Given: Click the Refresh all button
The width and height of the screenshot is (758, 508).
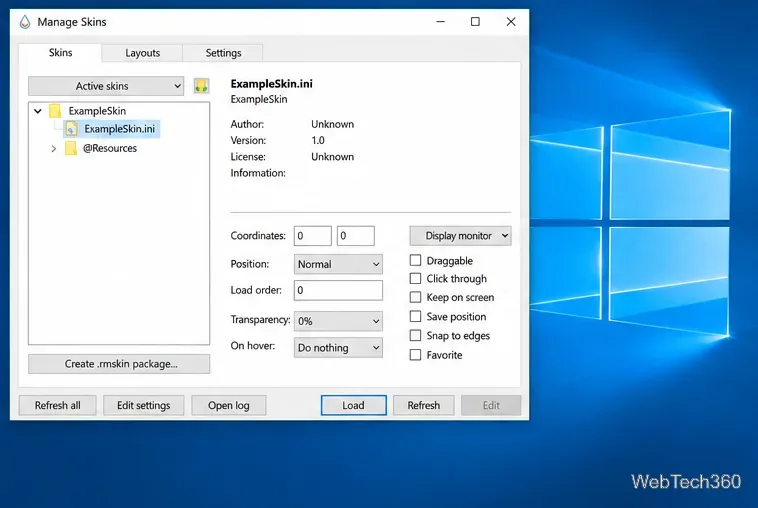Looking at the screenshot, I should click(58, 405).
